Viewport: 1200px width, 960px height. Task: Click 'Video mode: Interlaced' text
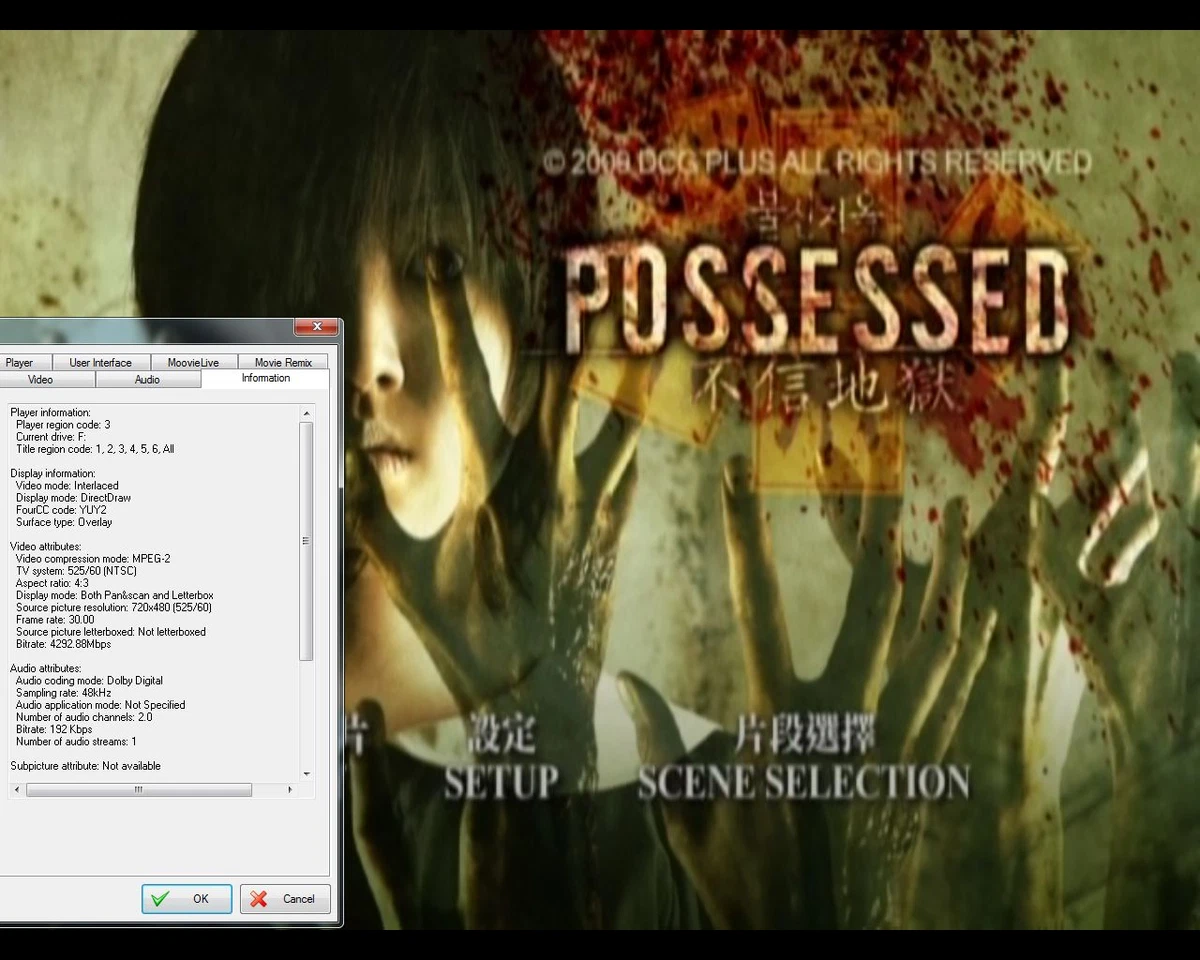(x=67, y=486)
